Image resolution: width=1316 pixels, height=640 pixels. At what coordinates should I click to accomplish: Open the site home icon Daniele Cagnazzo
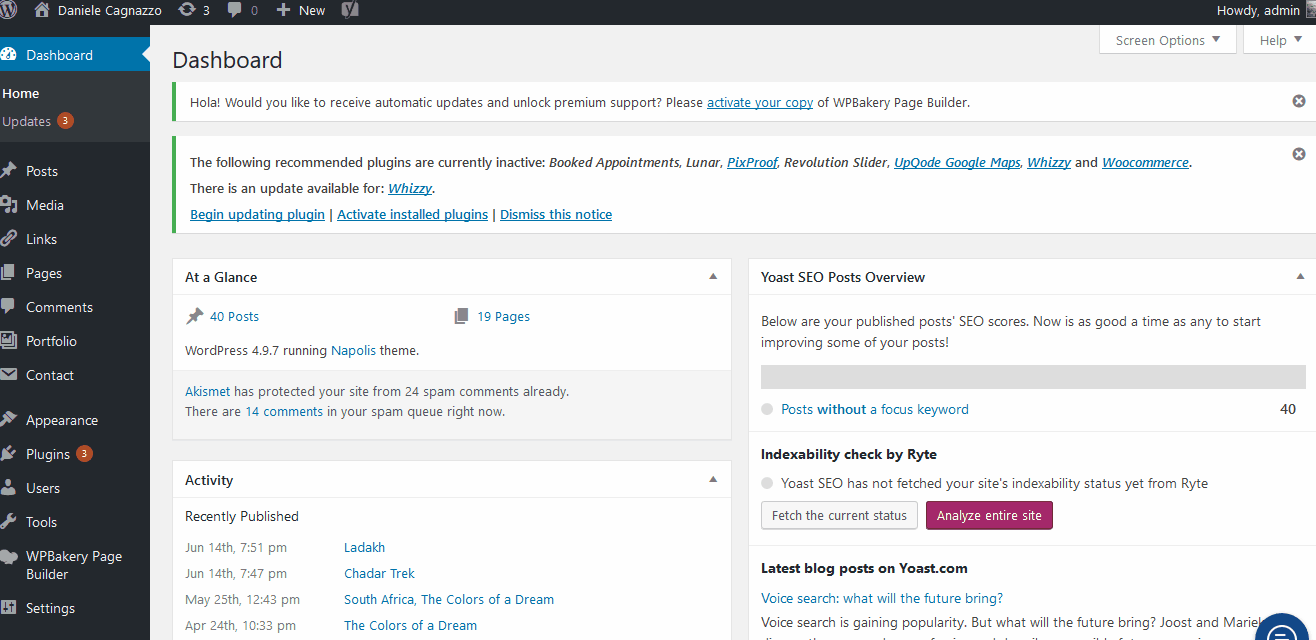coord(41,10)
